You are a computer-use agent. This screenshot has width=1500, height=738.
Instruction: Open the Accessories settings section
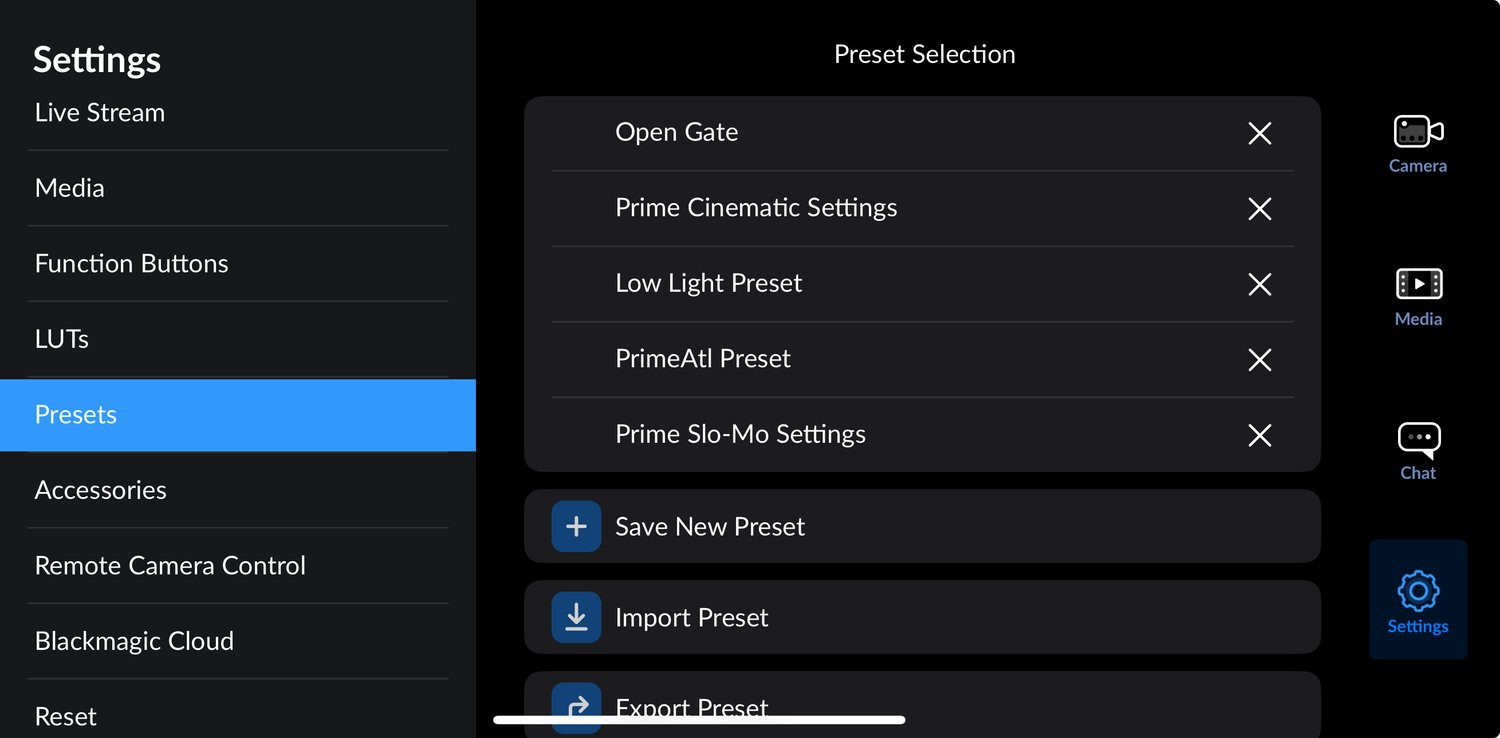point(101,490)
